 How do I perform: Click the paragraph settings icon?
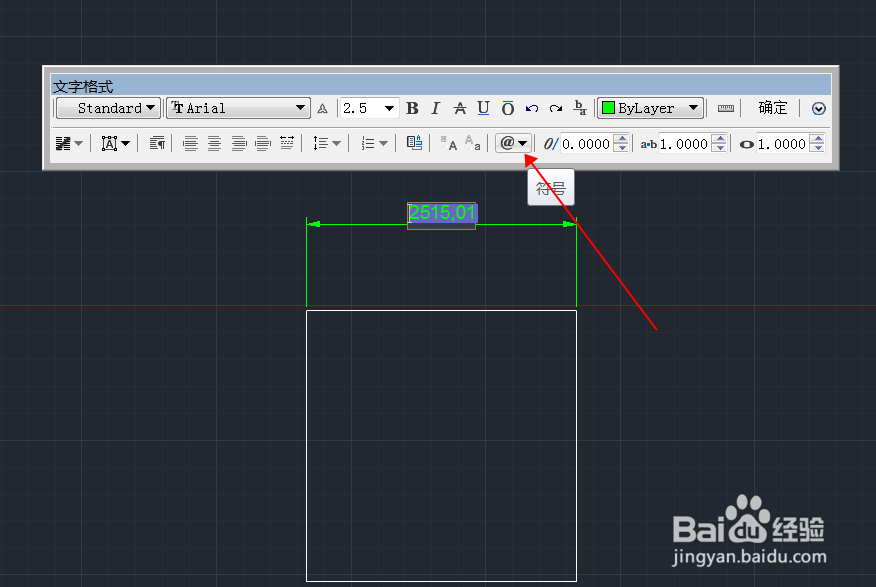coord(157,144)
